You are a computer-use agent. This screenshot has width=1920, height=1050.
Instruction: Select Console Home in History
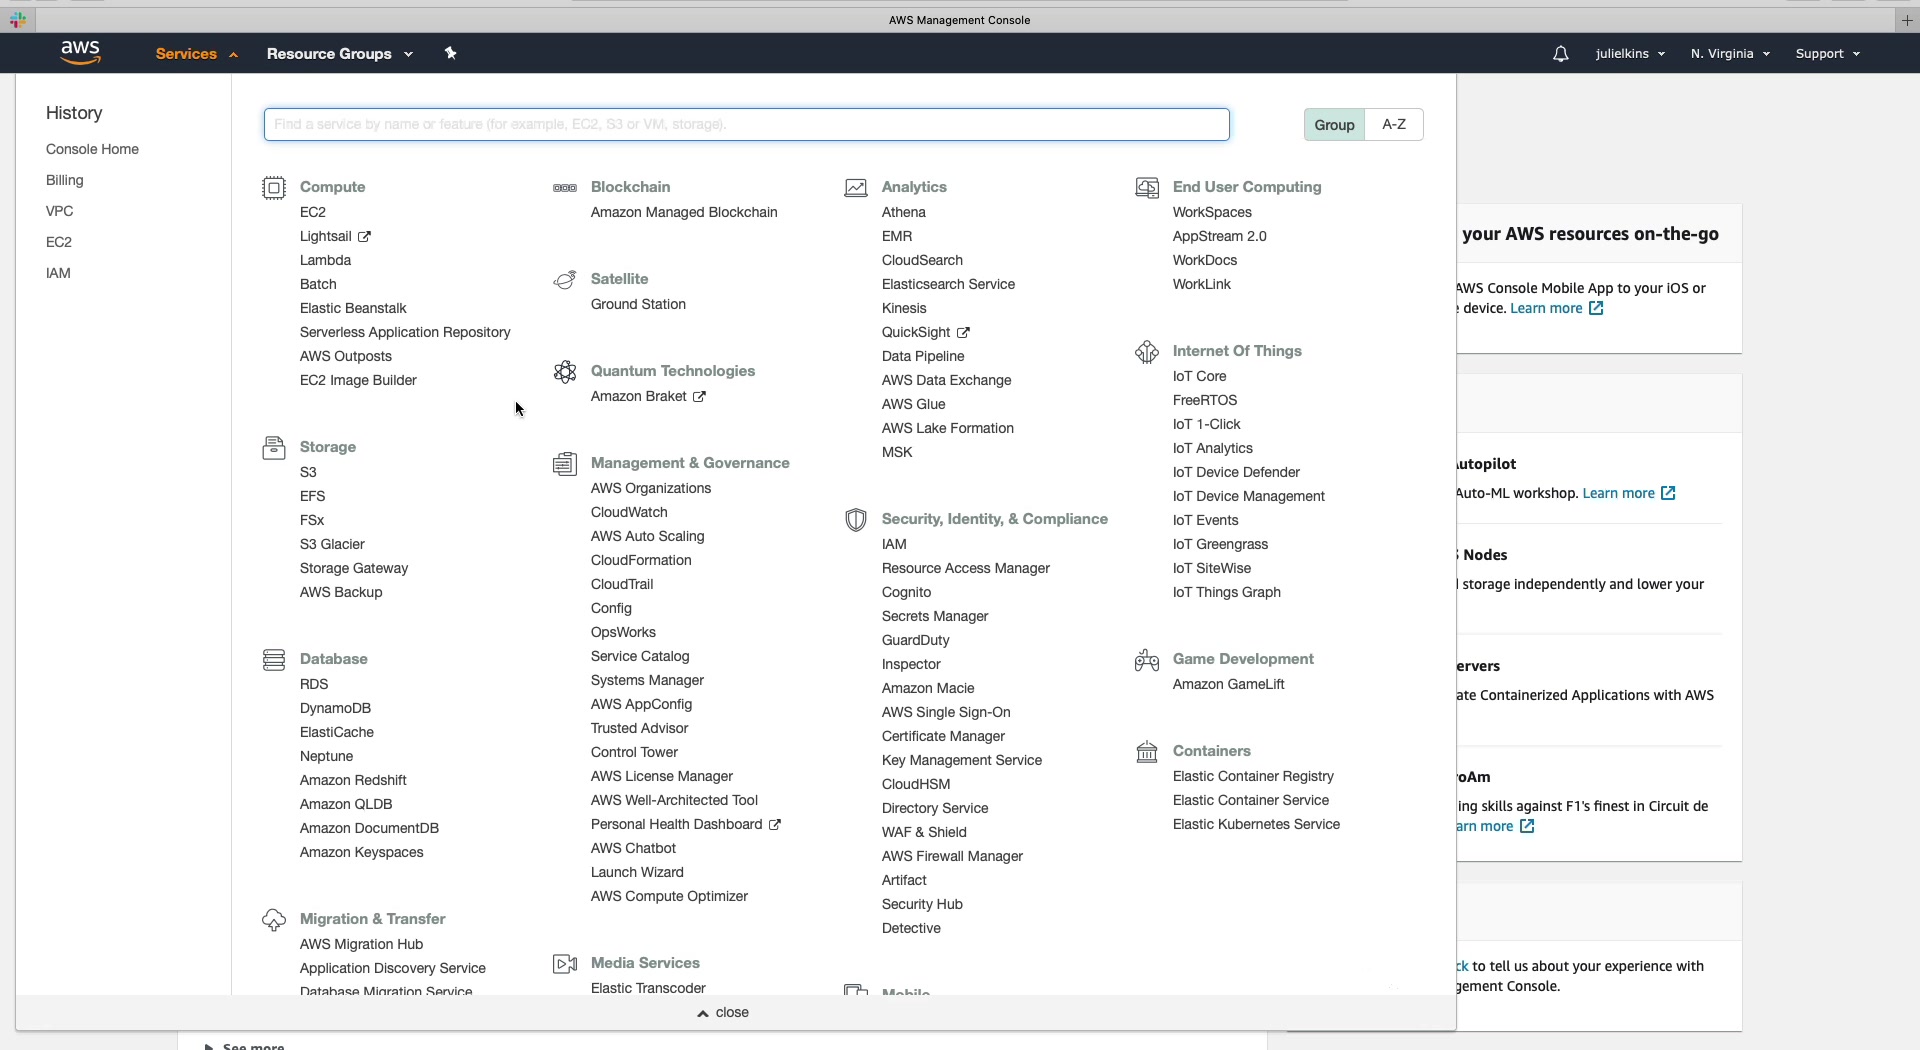point(92,150)
